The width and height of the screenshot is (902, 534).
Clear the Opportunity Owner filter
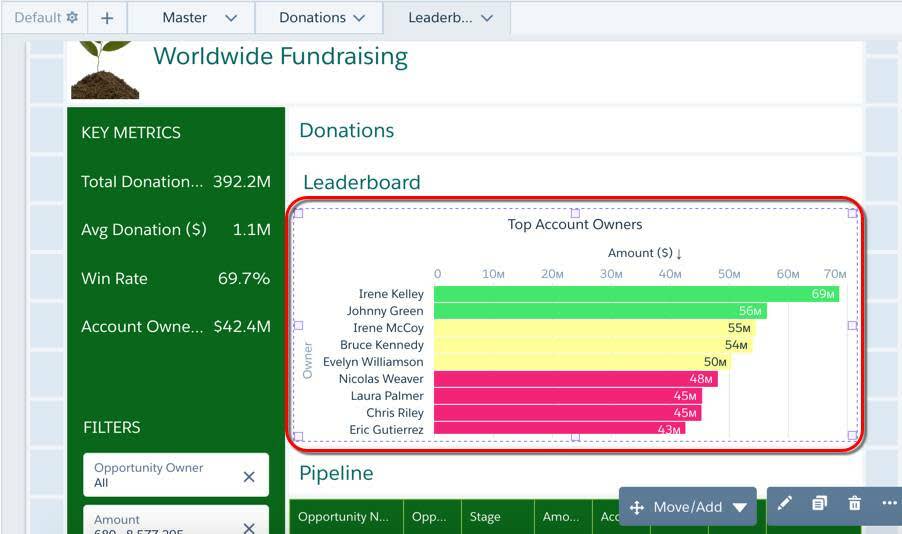[249, 476]
